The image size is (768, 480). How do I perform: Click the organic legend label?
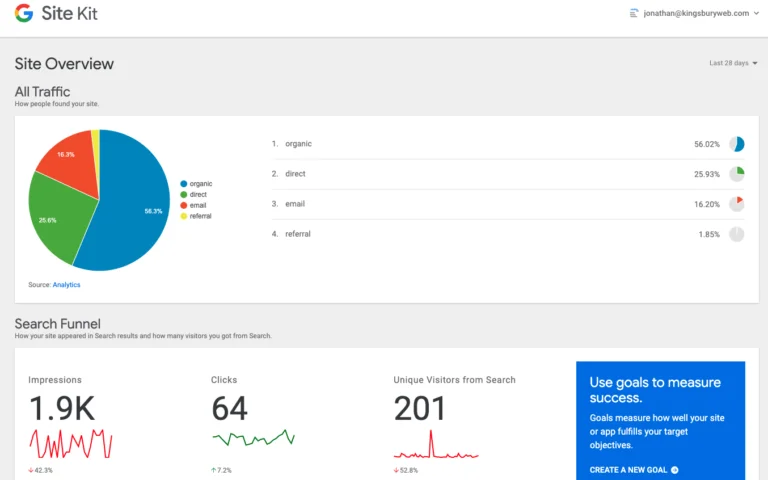click(201, 184)
